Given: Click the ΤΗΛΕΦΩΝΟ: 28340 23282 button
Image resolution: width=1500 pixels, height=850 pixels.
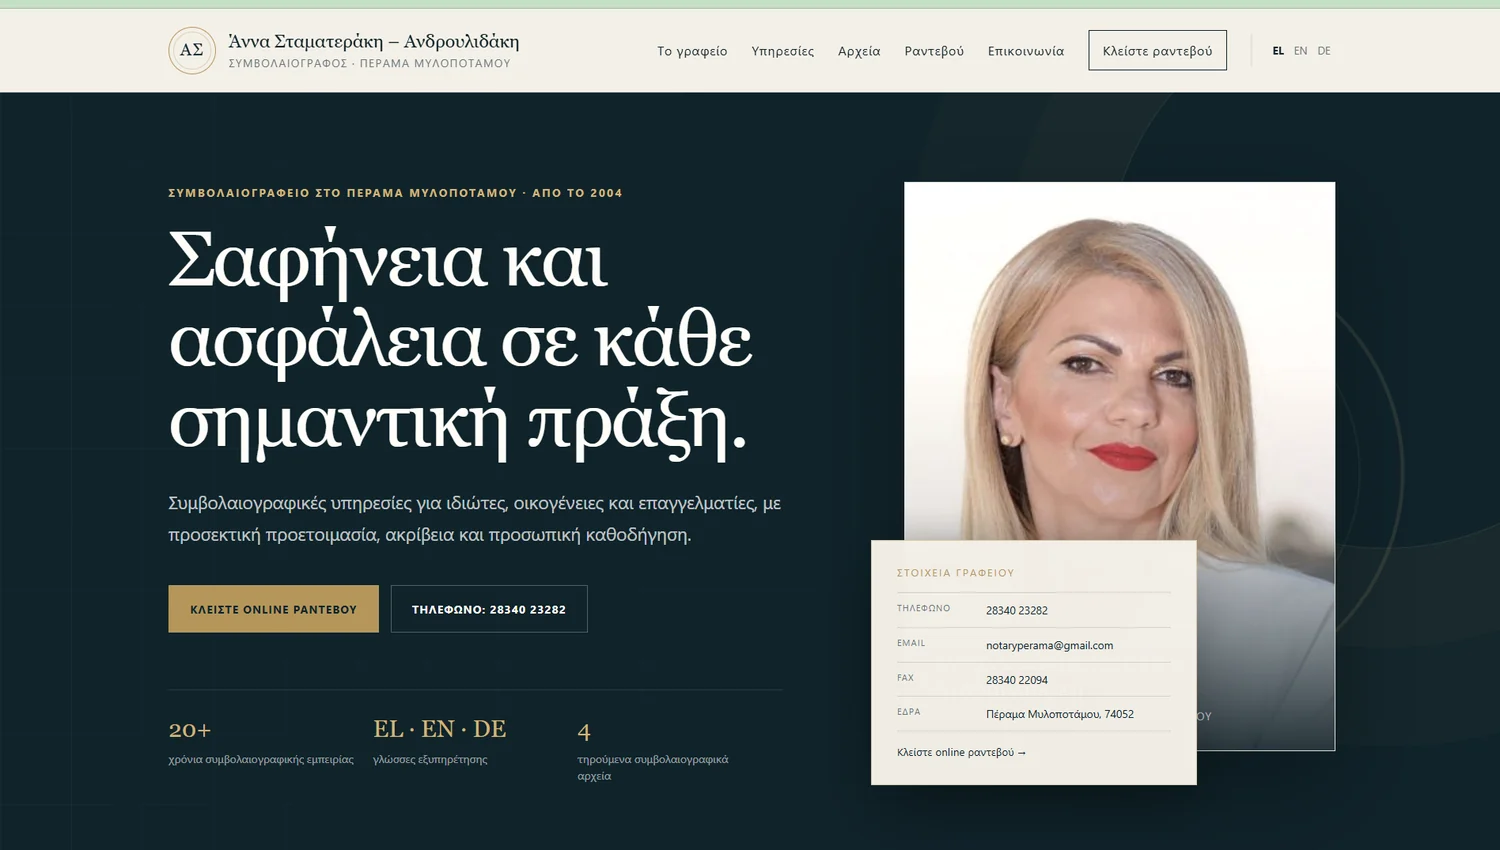Looking at the screenshot, I should [x=489, y=609].
